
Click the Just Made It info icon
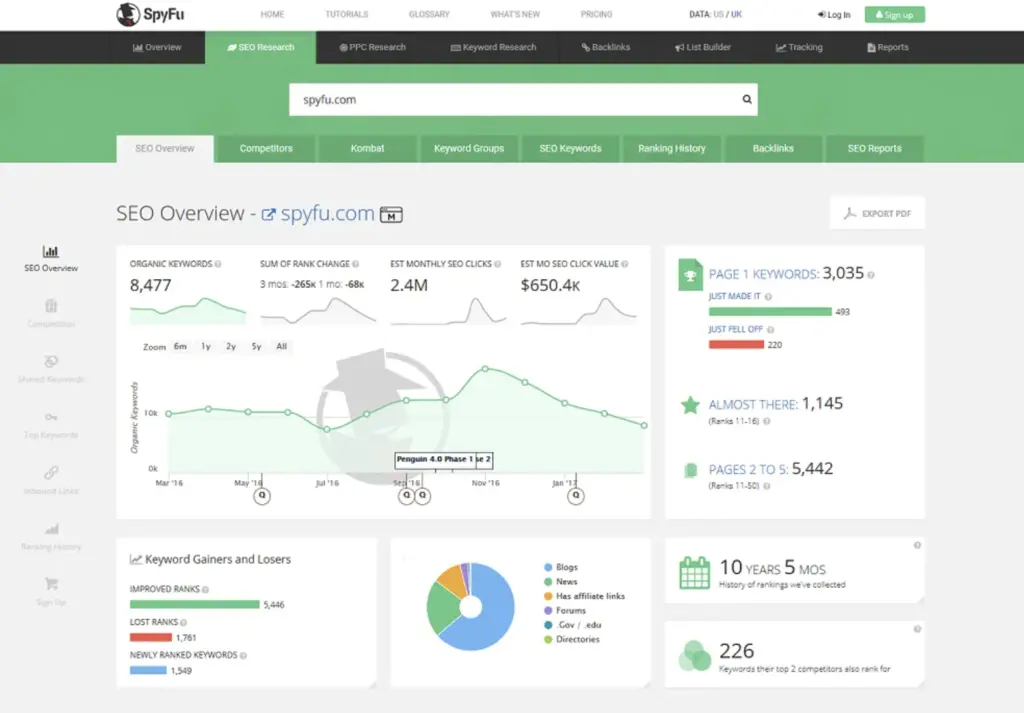(769, 296)
